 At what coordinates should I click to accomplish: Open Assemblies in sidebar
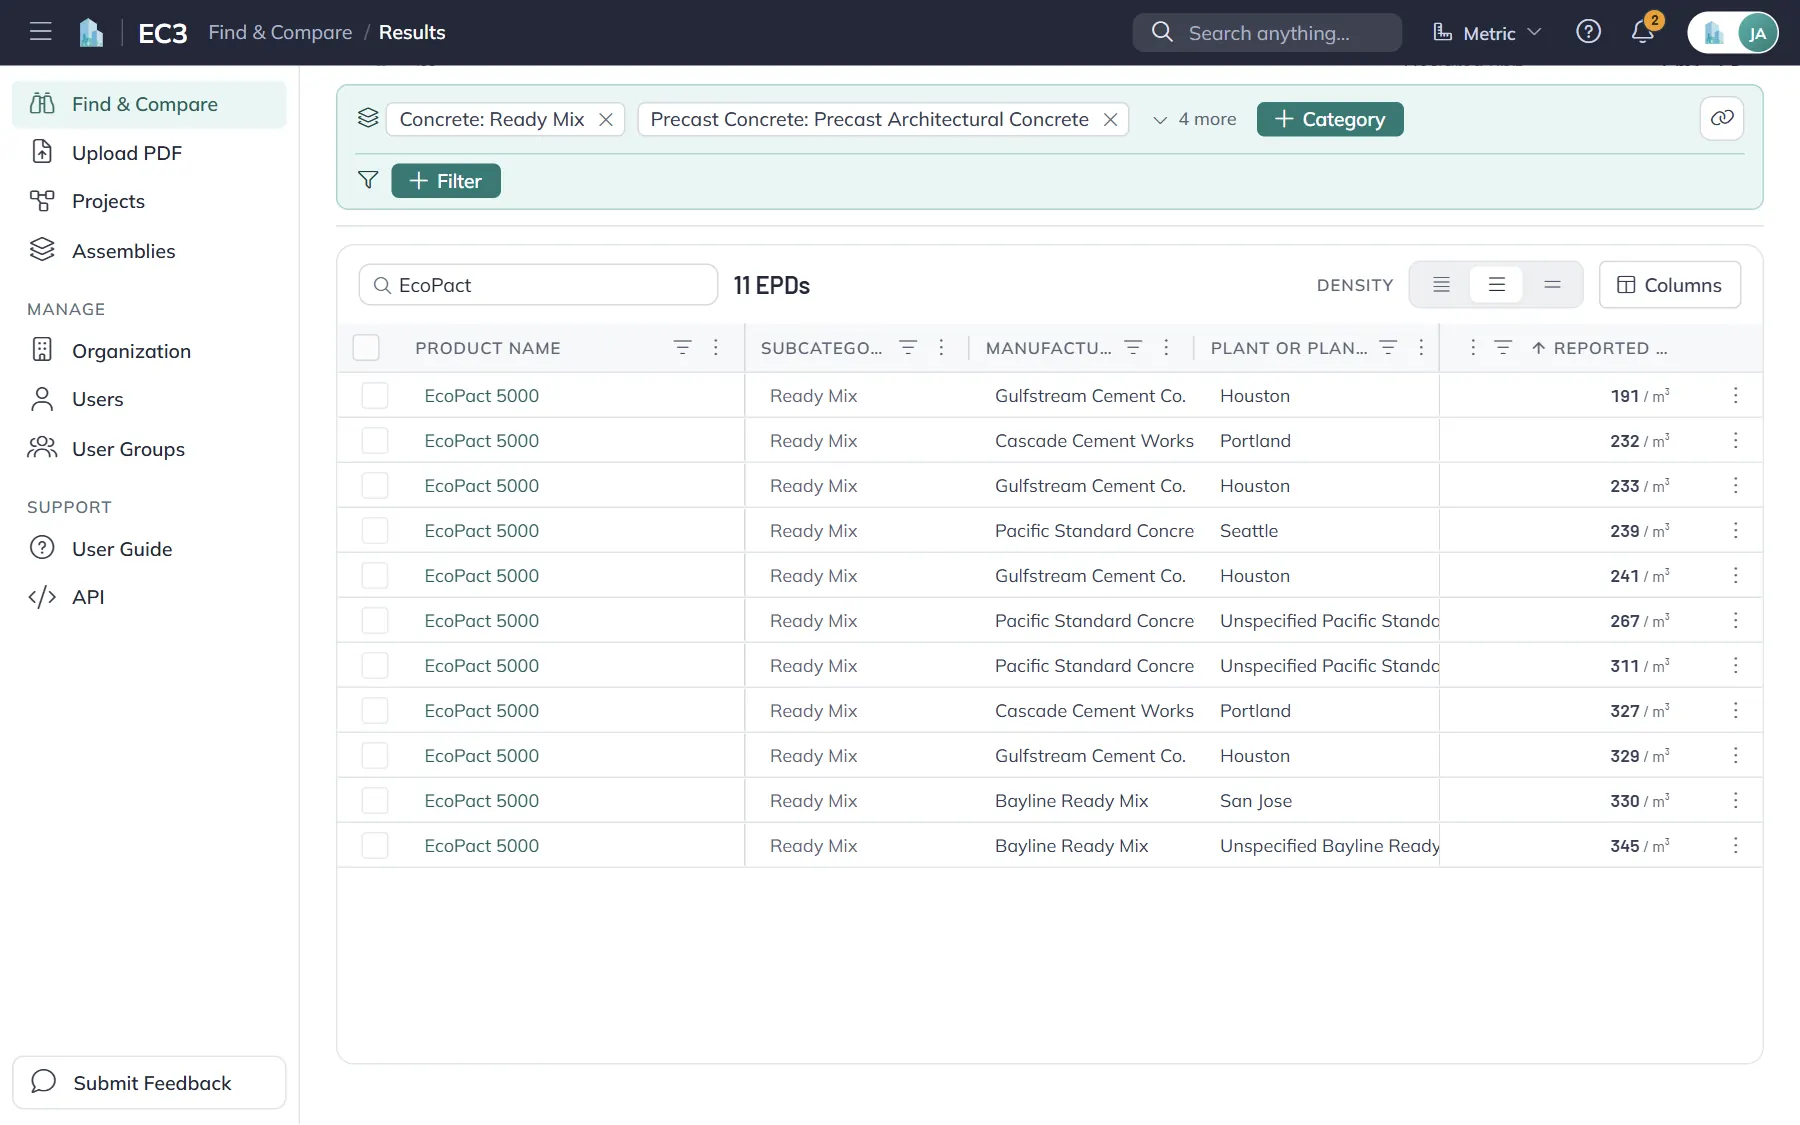[x=149, y=250]
